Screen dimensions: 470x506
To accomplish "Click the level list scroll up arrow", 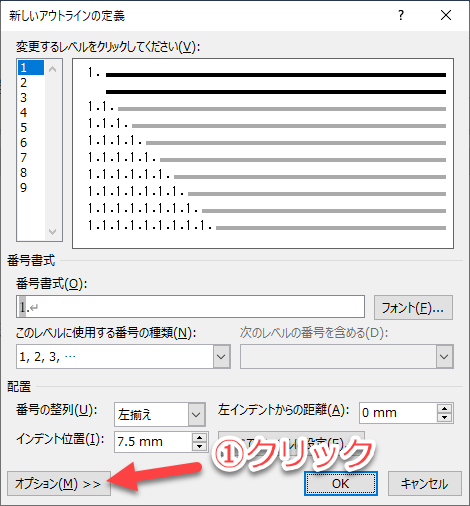I will 53,69.
